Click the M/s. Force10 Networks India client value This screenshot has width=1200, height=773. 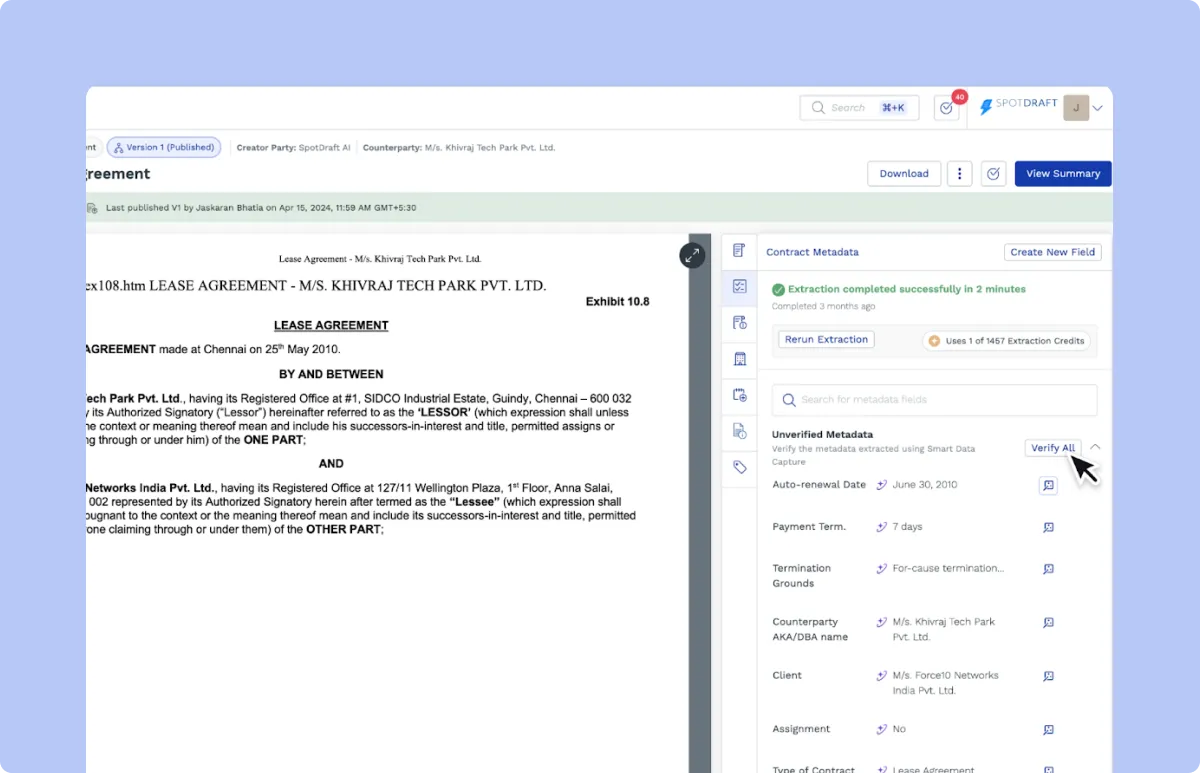946,683
